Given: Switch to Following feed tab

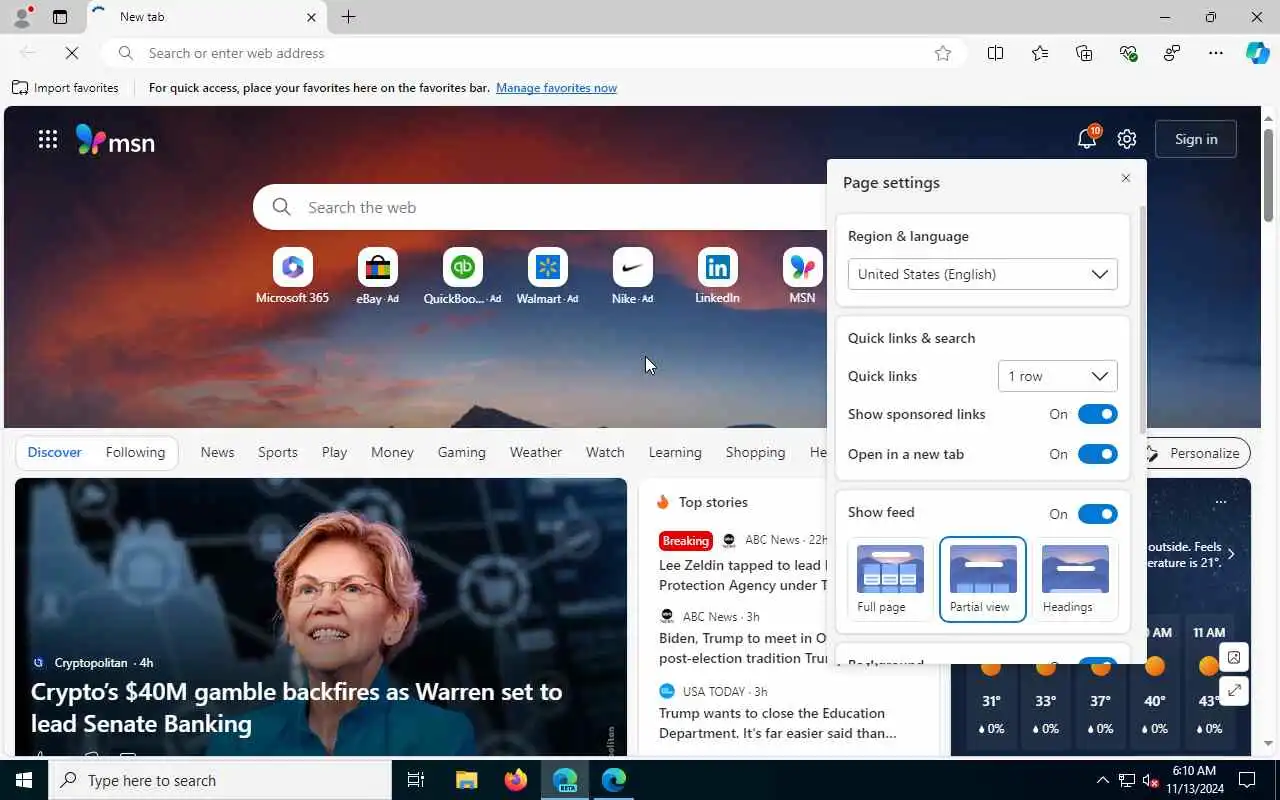Looking at the screenshot, I should [x=135, y=452].
